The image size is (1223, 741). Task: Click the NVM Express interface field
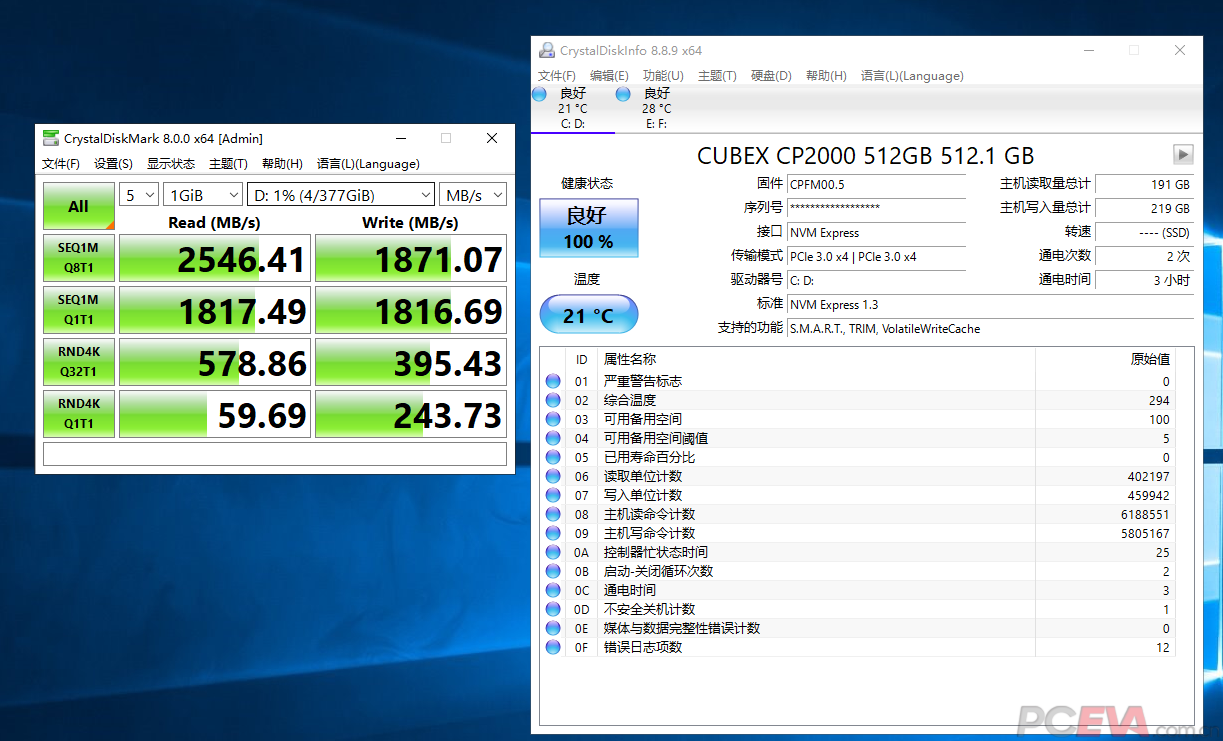pyautogui.click(x=876, y=233)
